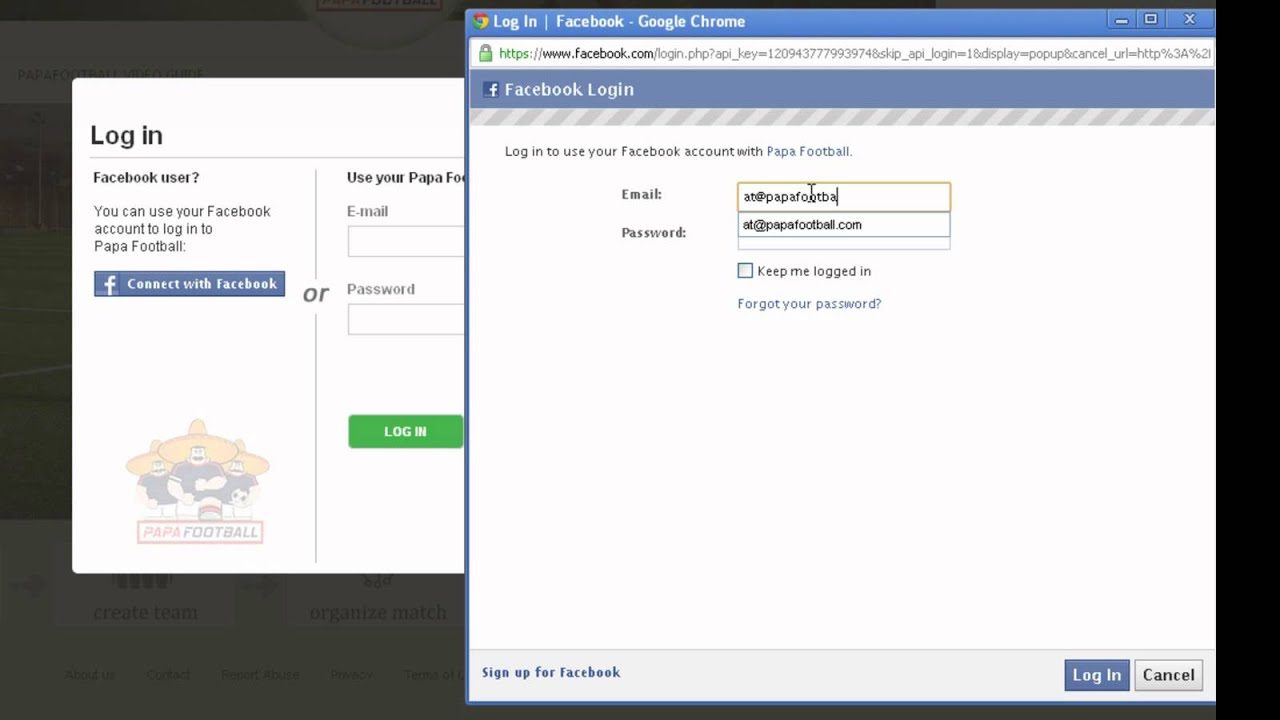This screenshot has width=1280, height=720.
Task: Click Sign up for Facebook link
Action: pyautogui.click(x=551, y=672)
